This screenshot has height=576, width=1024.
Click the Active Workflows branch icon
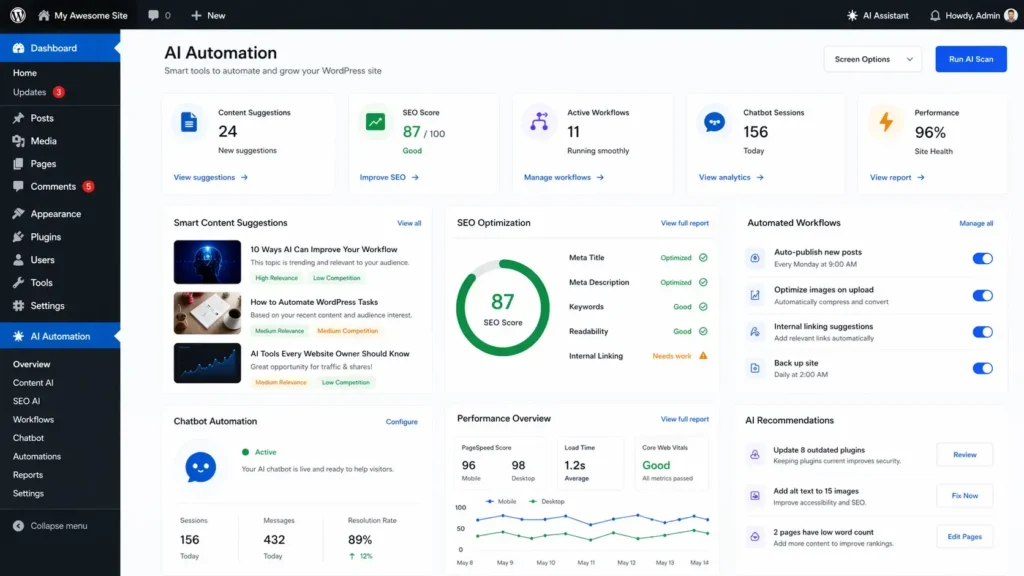(x=539, y=121)
